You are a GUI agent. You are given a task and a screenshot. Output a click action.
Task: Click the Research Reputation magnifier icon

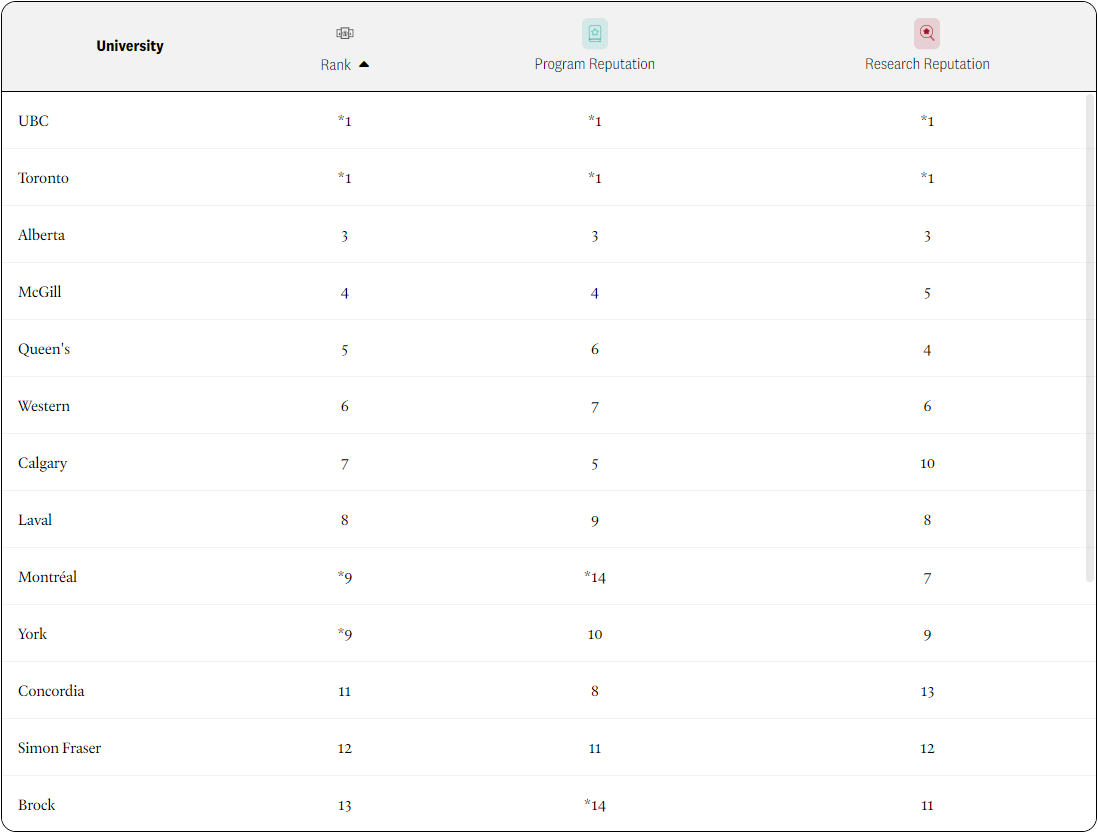point(926,33)
